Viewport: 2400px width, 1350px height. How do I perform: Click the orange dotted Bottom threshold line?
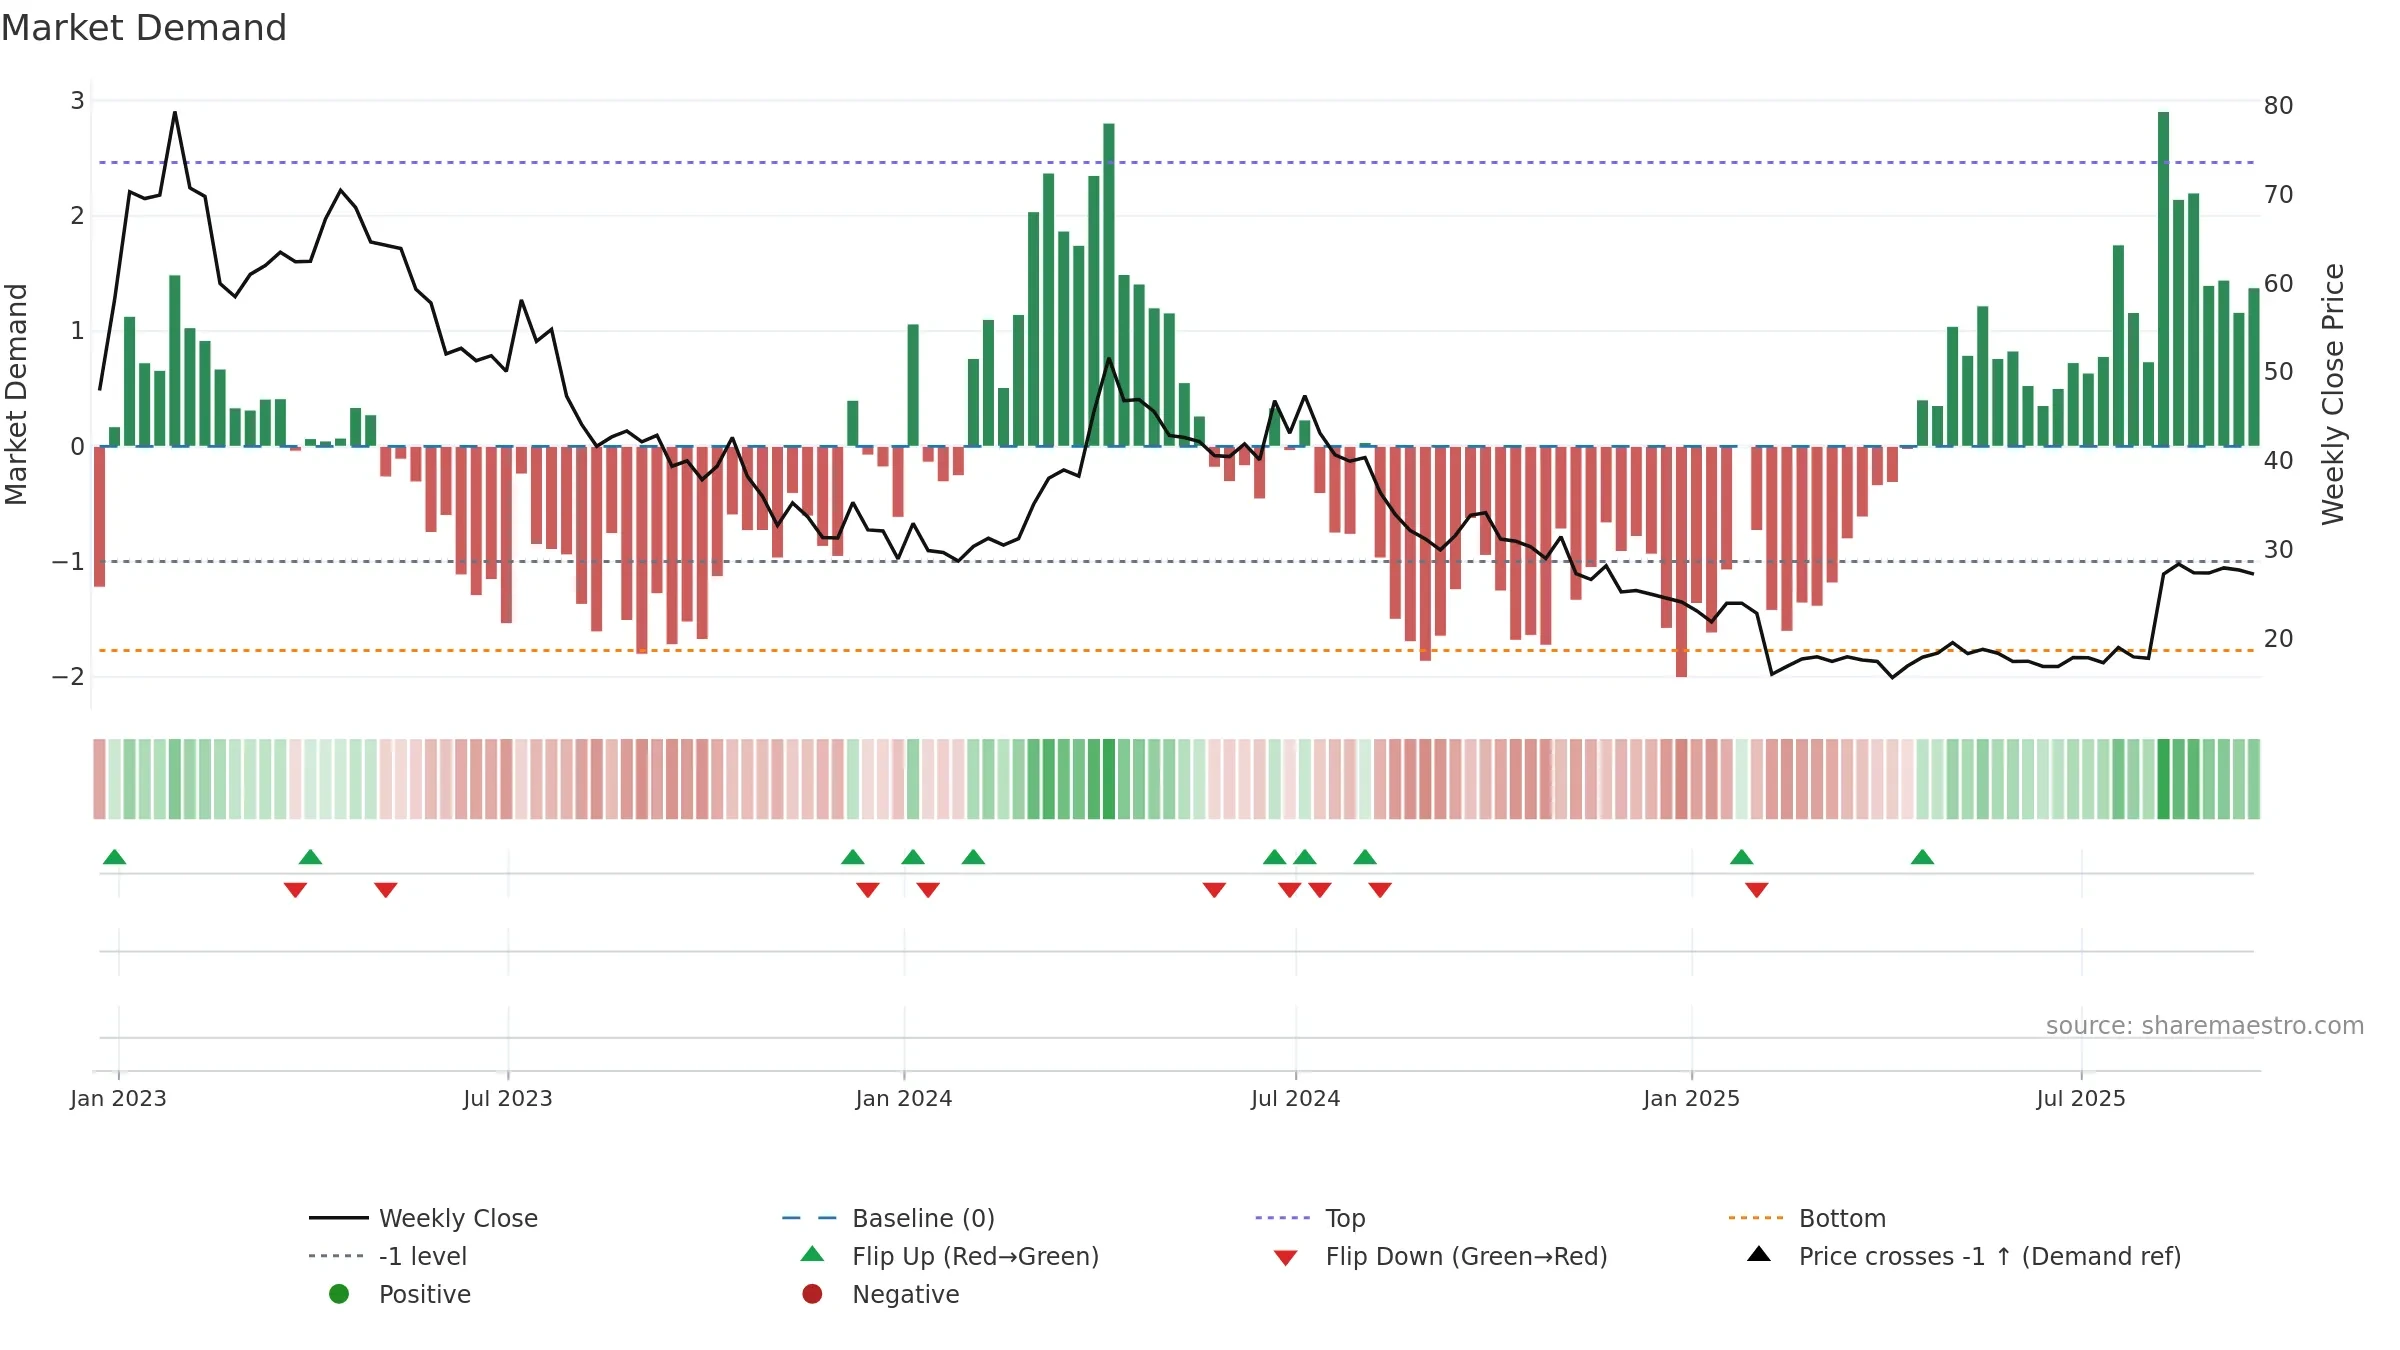pos(1176,651)
